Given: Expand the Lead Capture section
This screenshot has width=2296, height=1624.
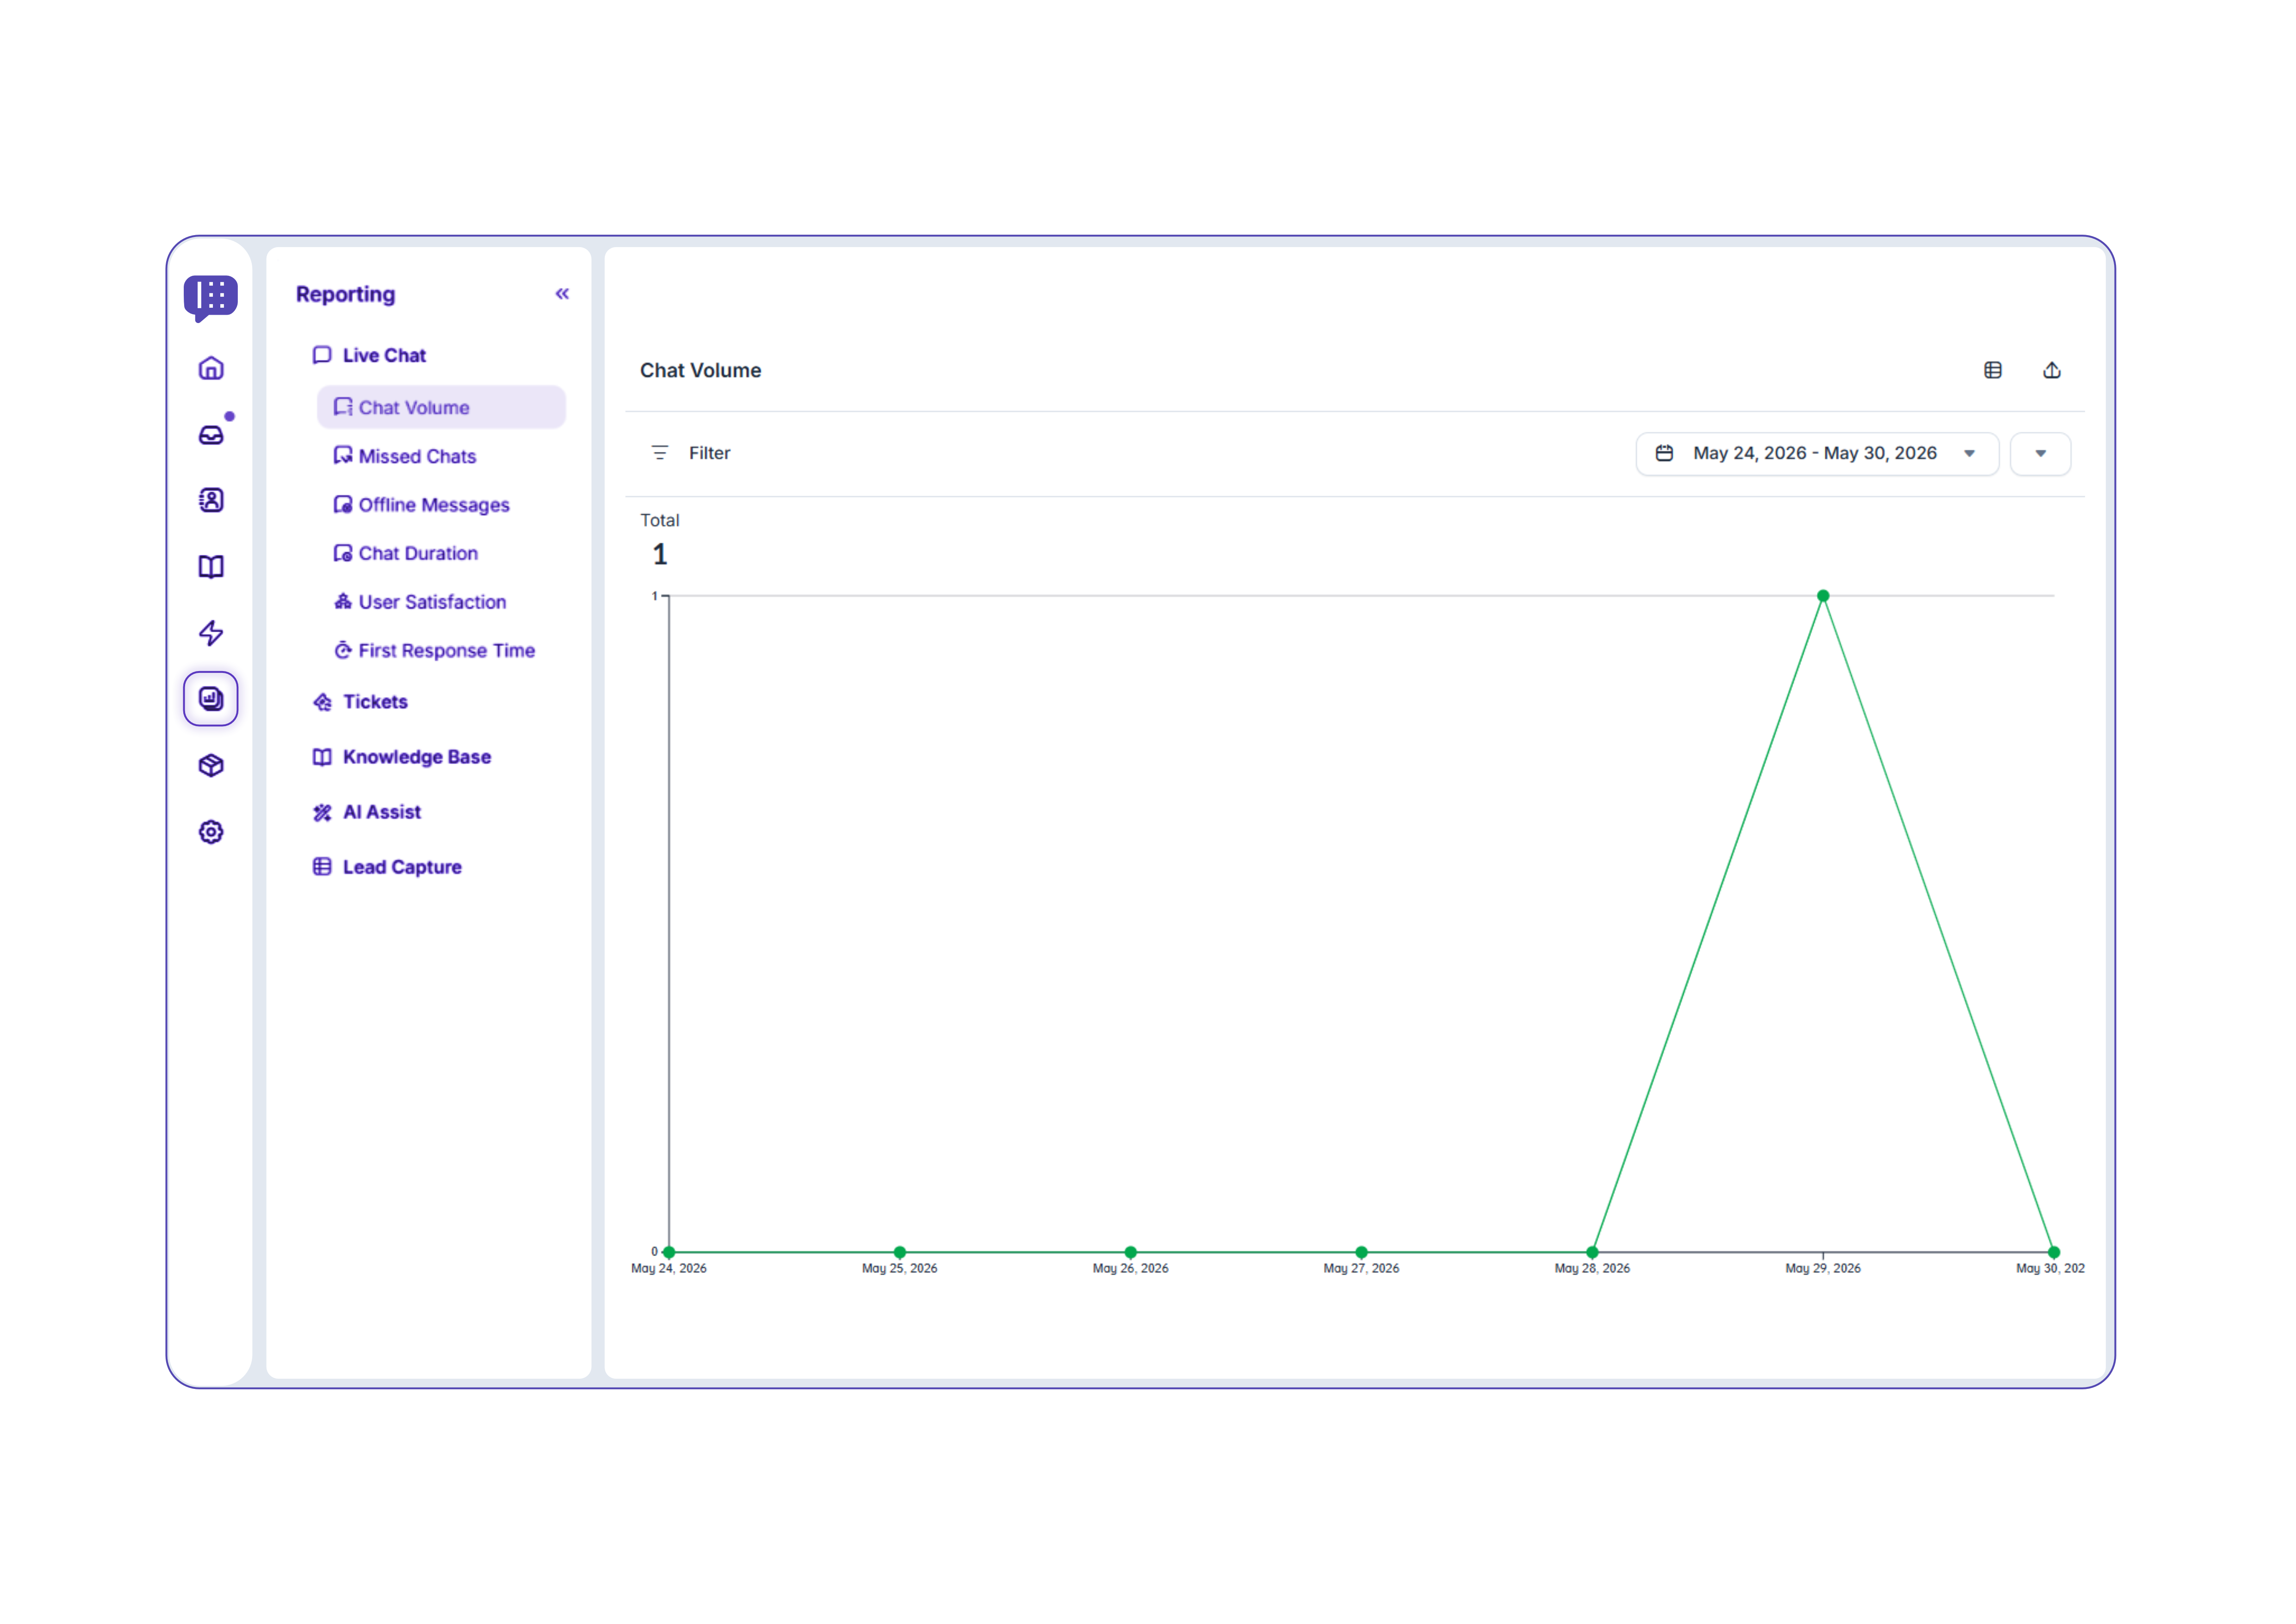Looking at the screenshot, I should (x=387, y=867).
